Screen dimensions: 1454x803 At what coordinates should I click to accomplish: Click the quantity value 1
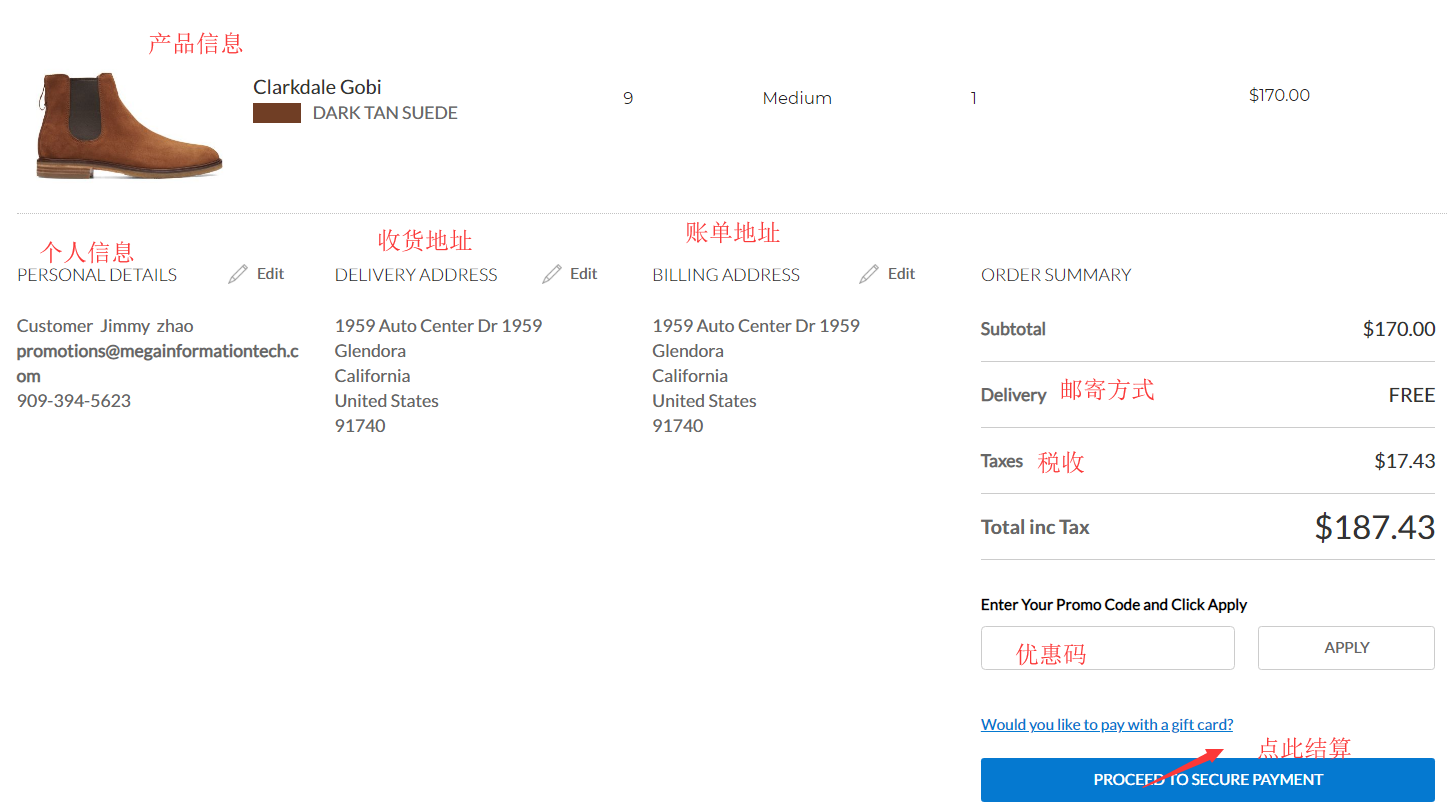(973, 98)
